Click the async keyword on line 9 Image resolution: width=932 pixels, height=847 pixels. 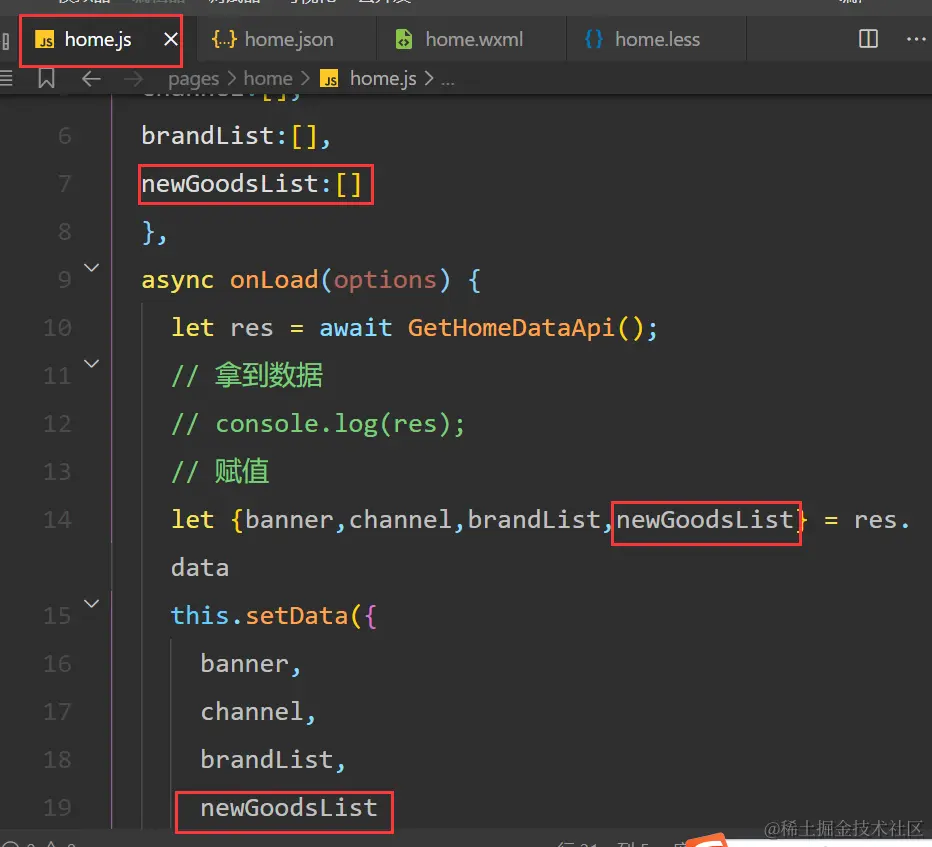coord(178,281)
